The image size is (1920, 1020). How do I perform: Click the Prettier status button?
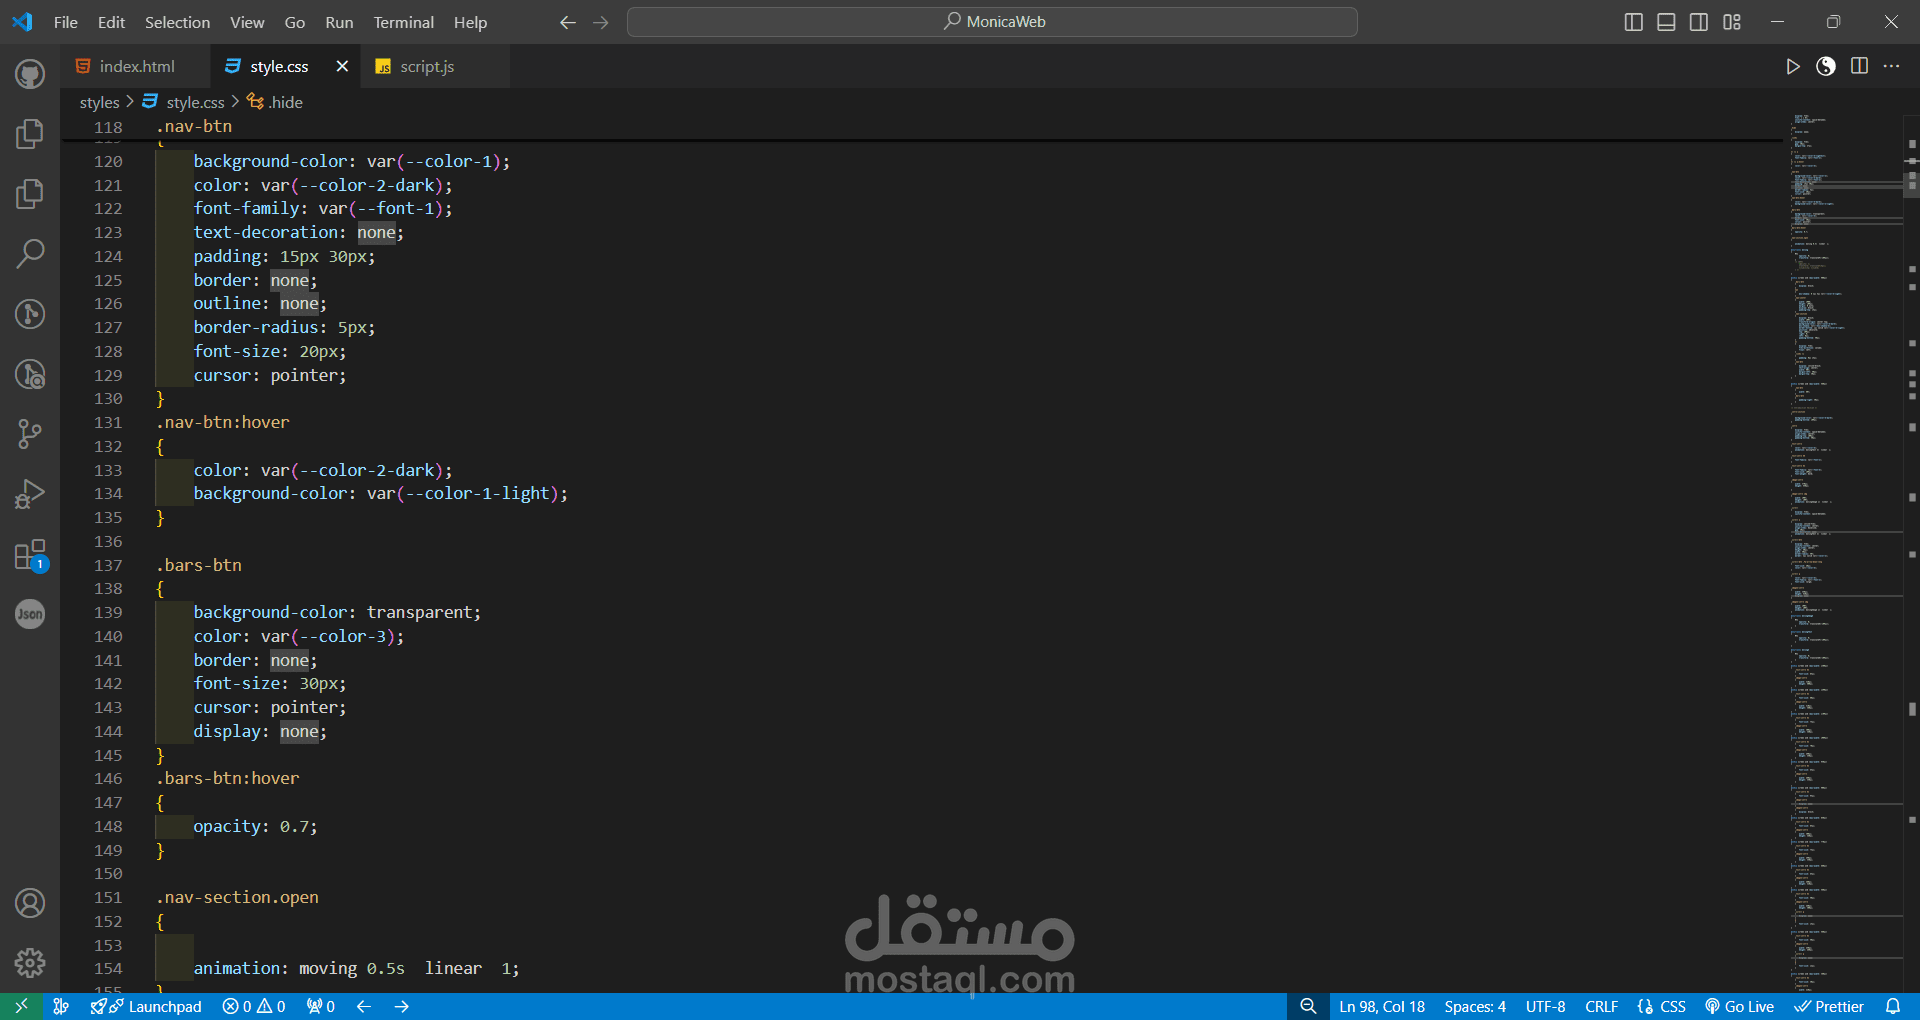click(x=1829, y=1006)
